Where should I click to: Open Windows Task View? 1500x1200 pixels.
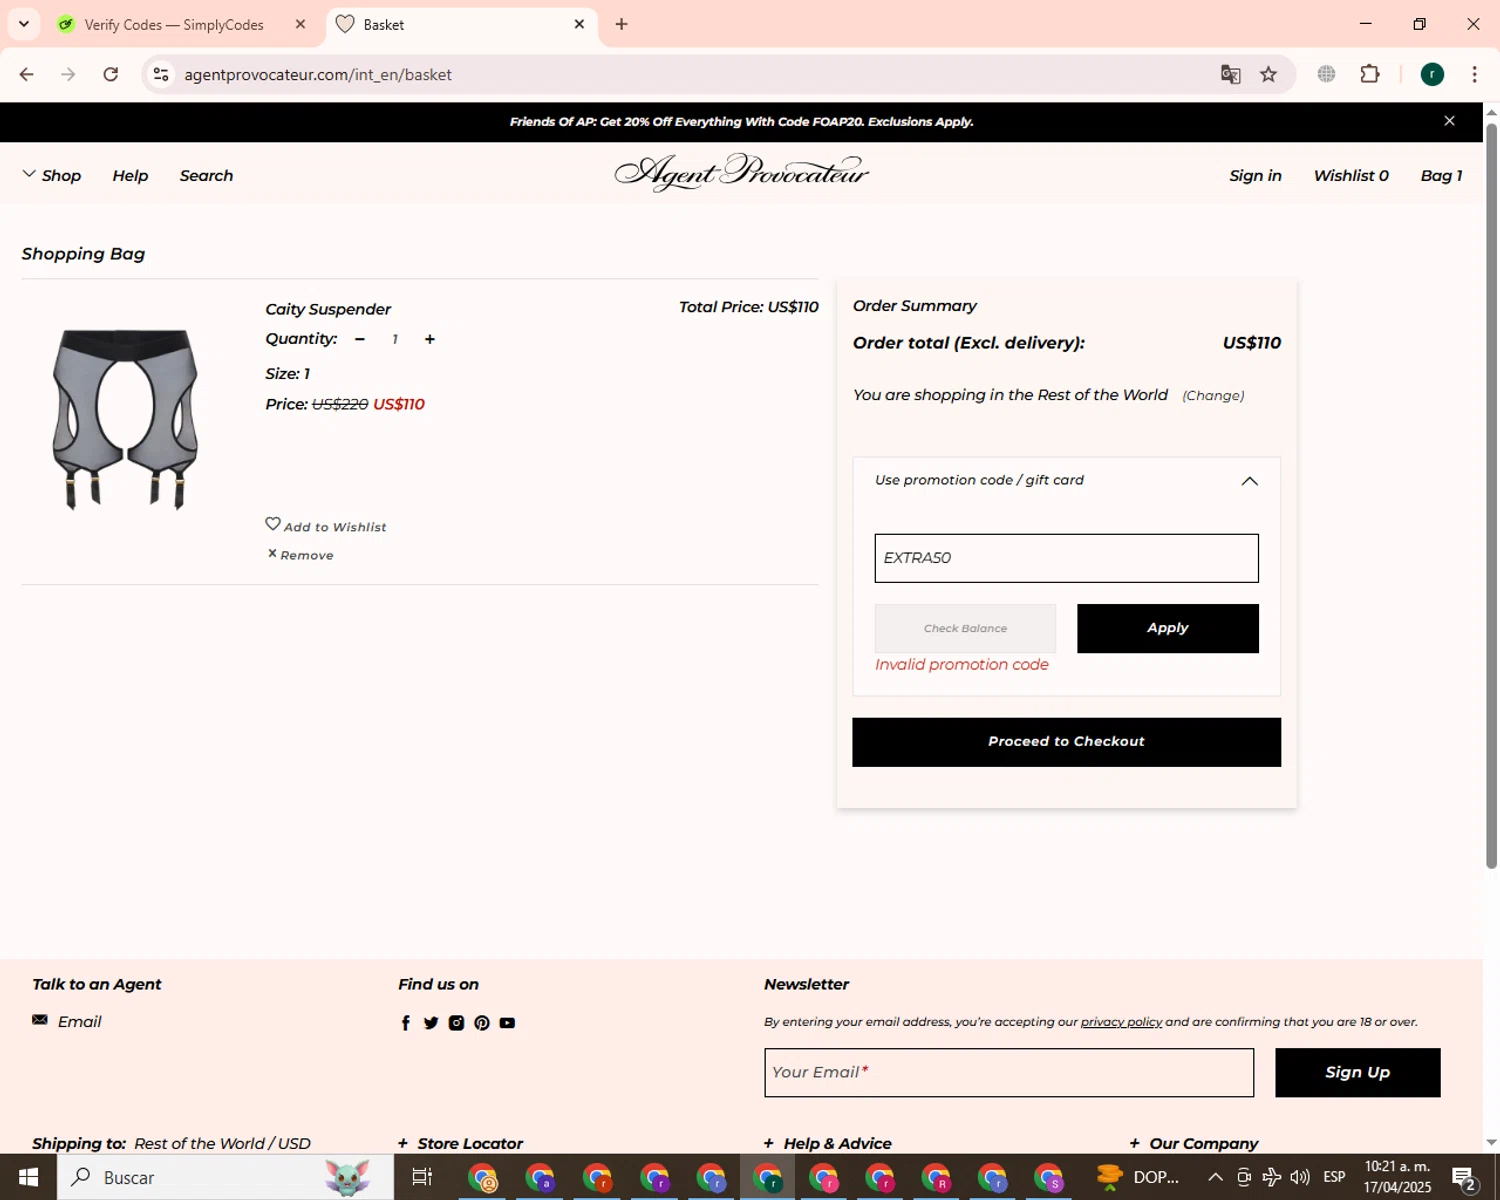(422, 1177)
